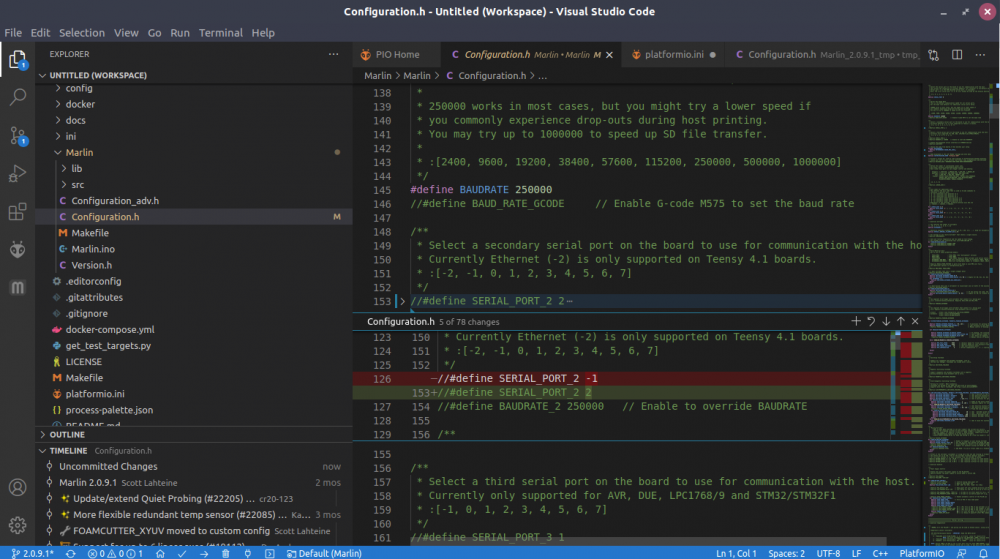1000x559 pixels.
Task: Open the Run and Debug view
Action: click(x=17, y=173)
